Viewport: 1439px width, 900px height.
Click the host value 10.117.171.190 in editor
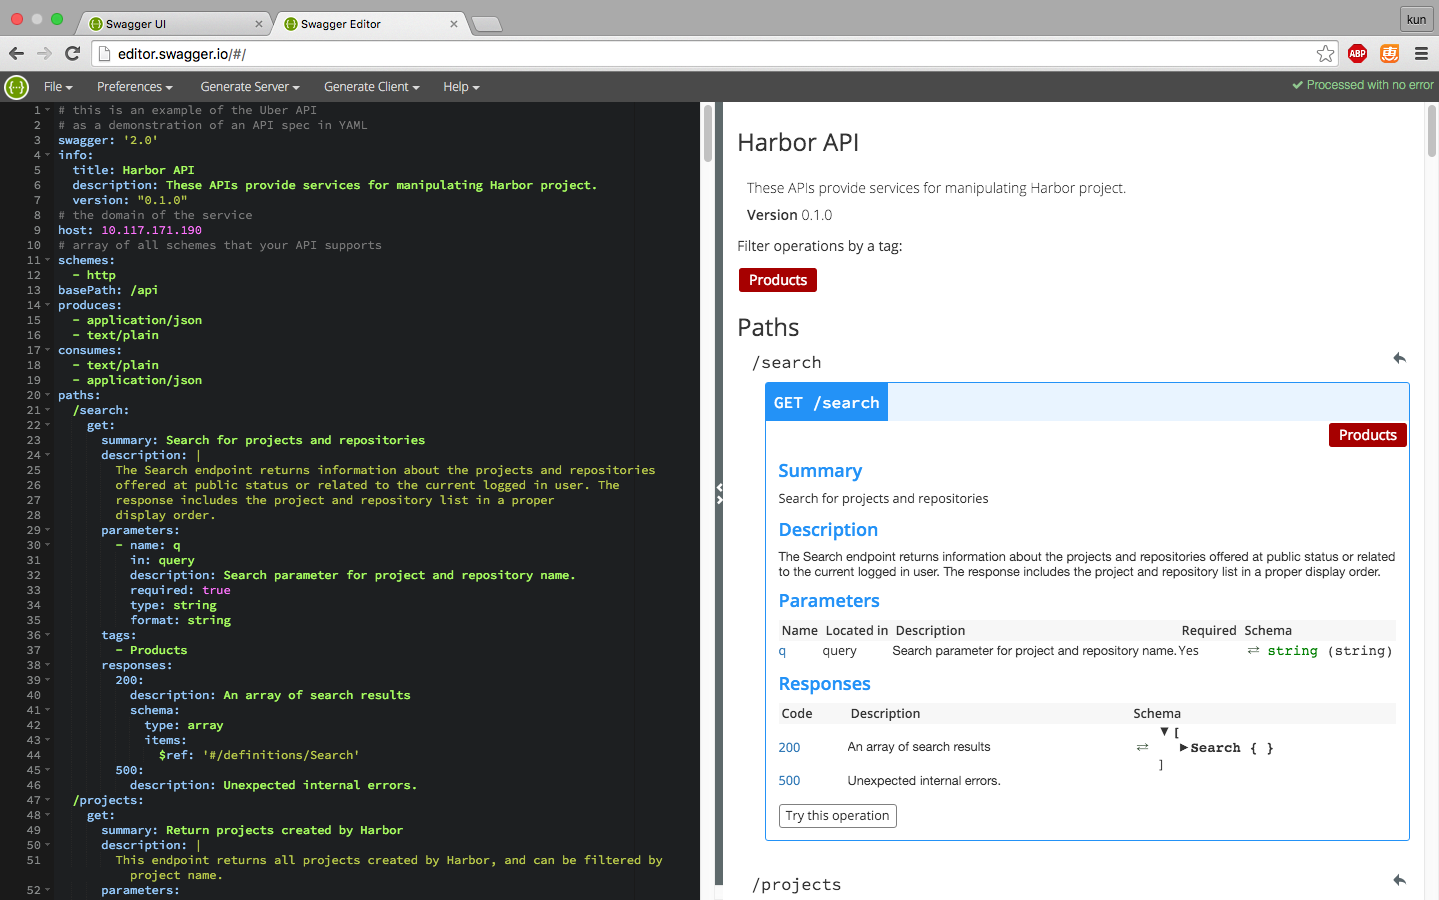pyautogui.click(x=151, y=230)
